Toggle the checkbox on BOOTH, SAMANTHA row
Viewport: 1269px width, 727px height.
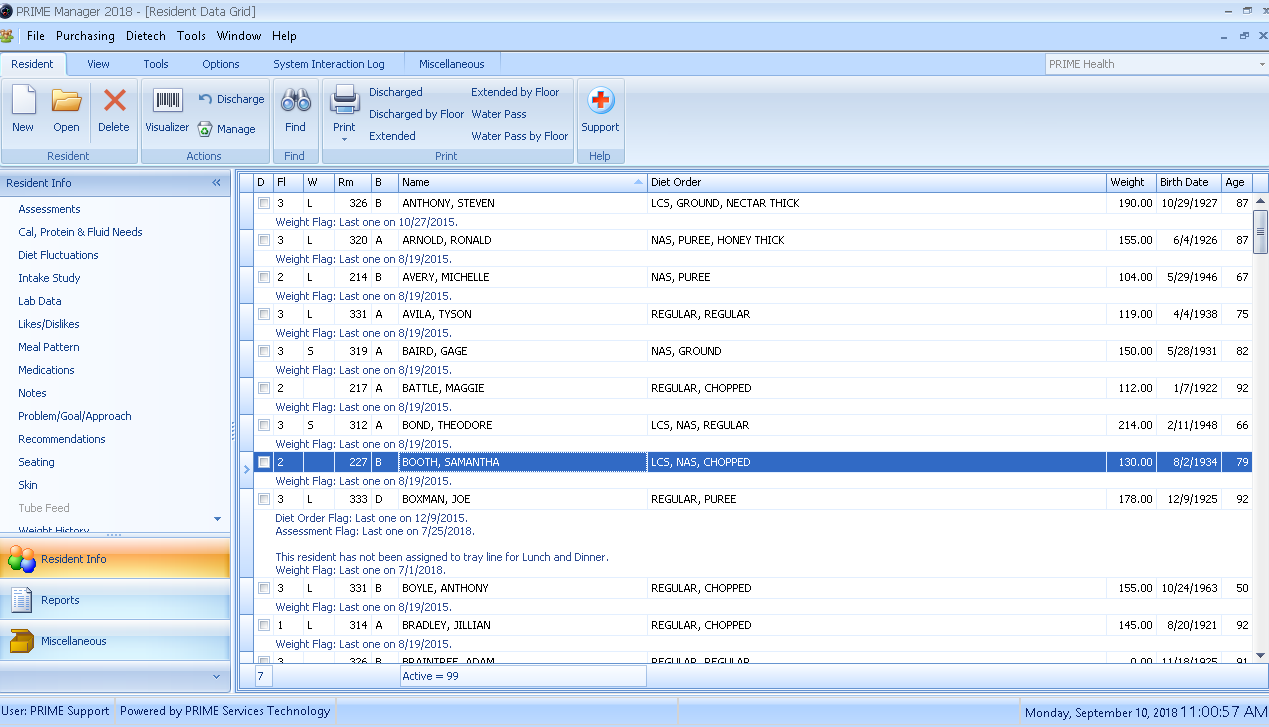[264, 462]
